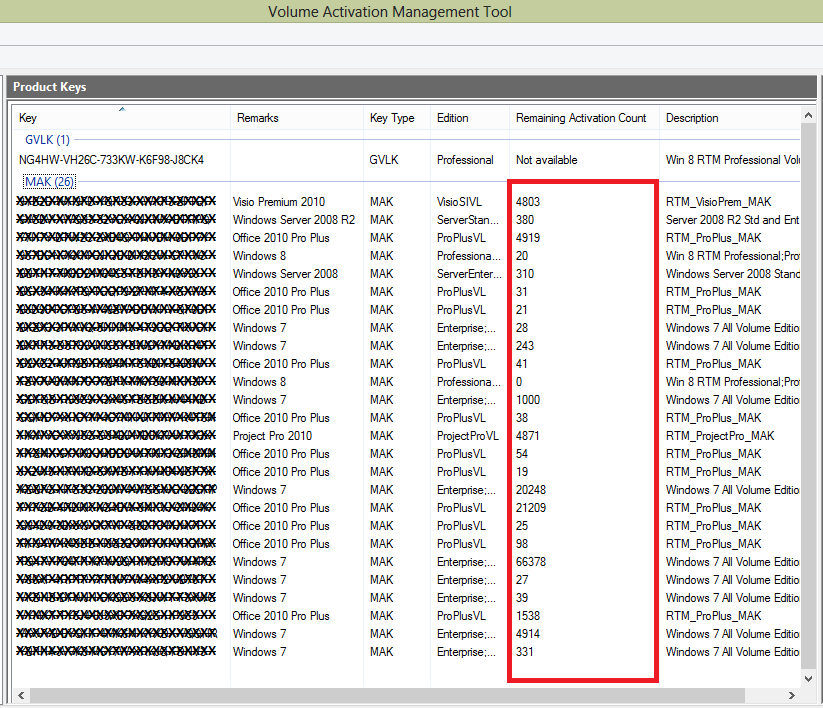Click the Win 8 RTM Professional Volume description

(x=733, y=160)
